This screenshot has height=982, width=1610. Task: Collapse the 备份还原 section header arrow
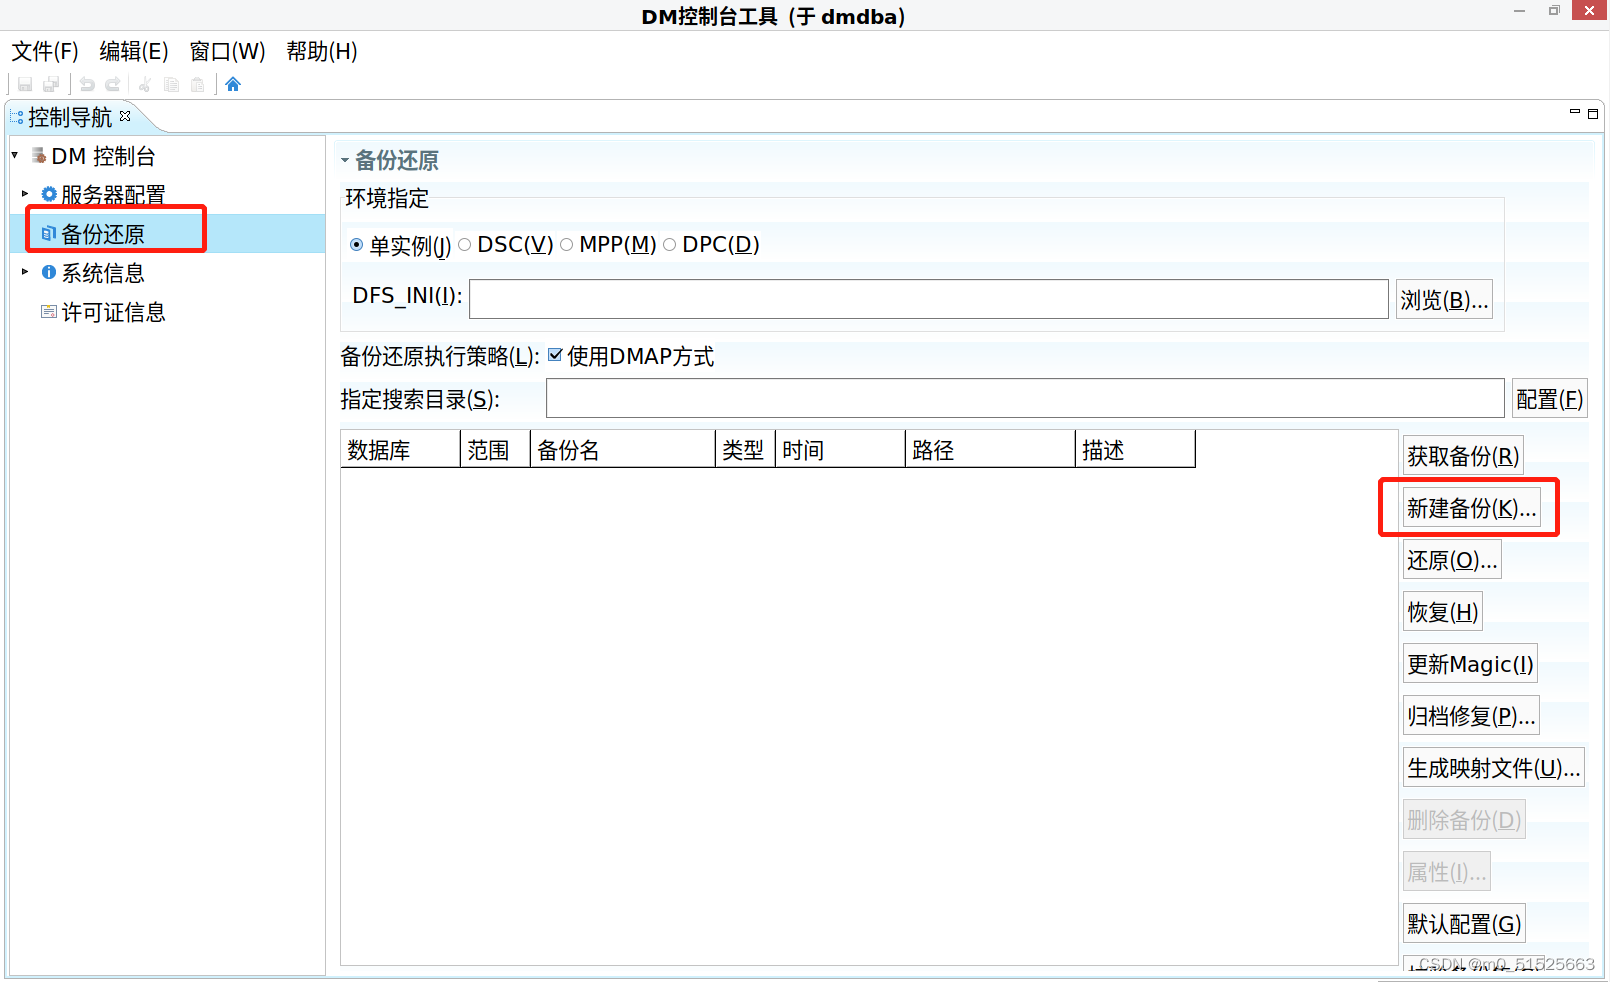pyautogui.click(x=345, y=160)
